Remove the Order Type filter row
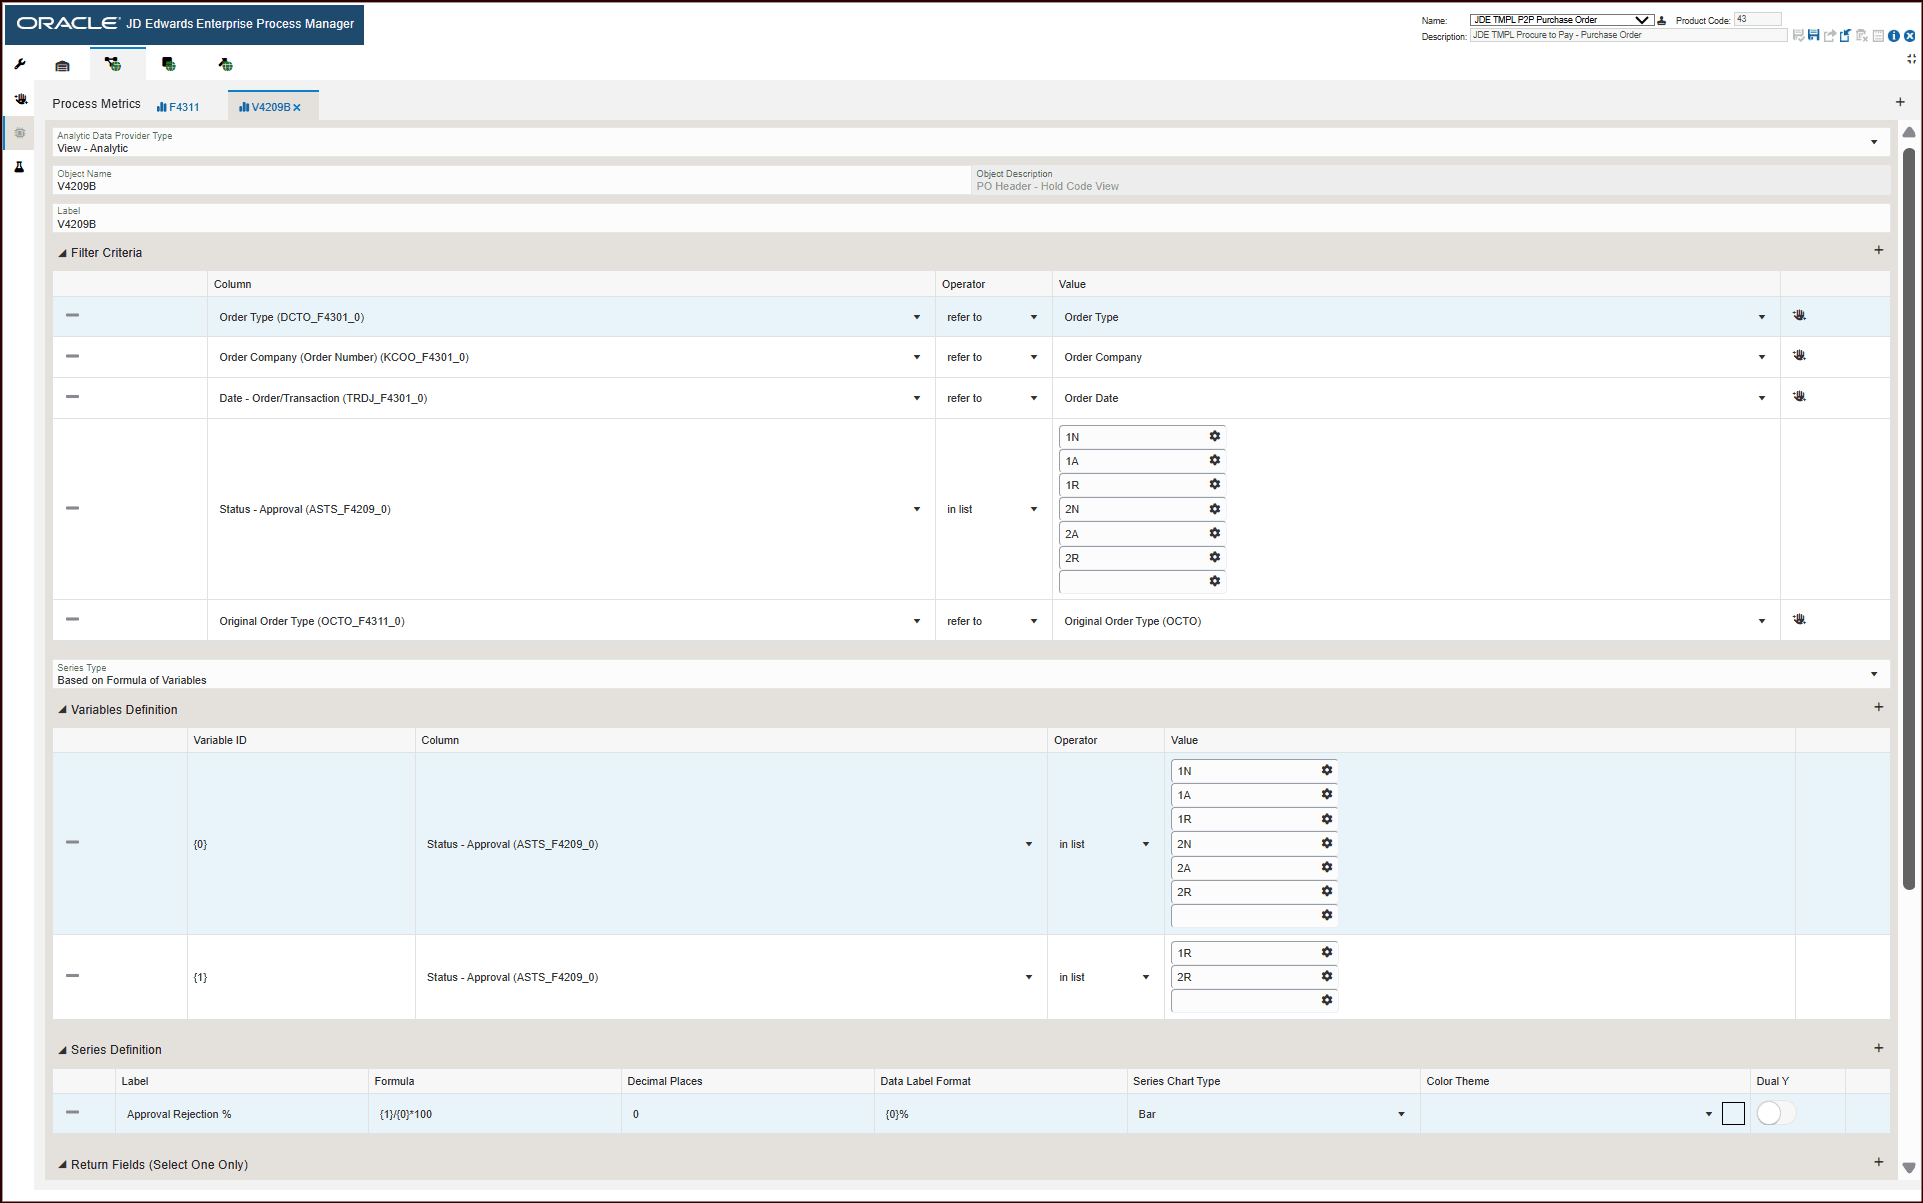This screenshot has height=1203, width=1923. click(72, 315)
